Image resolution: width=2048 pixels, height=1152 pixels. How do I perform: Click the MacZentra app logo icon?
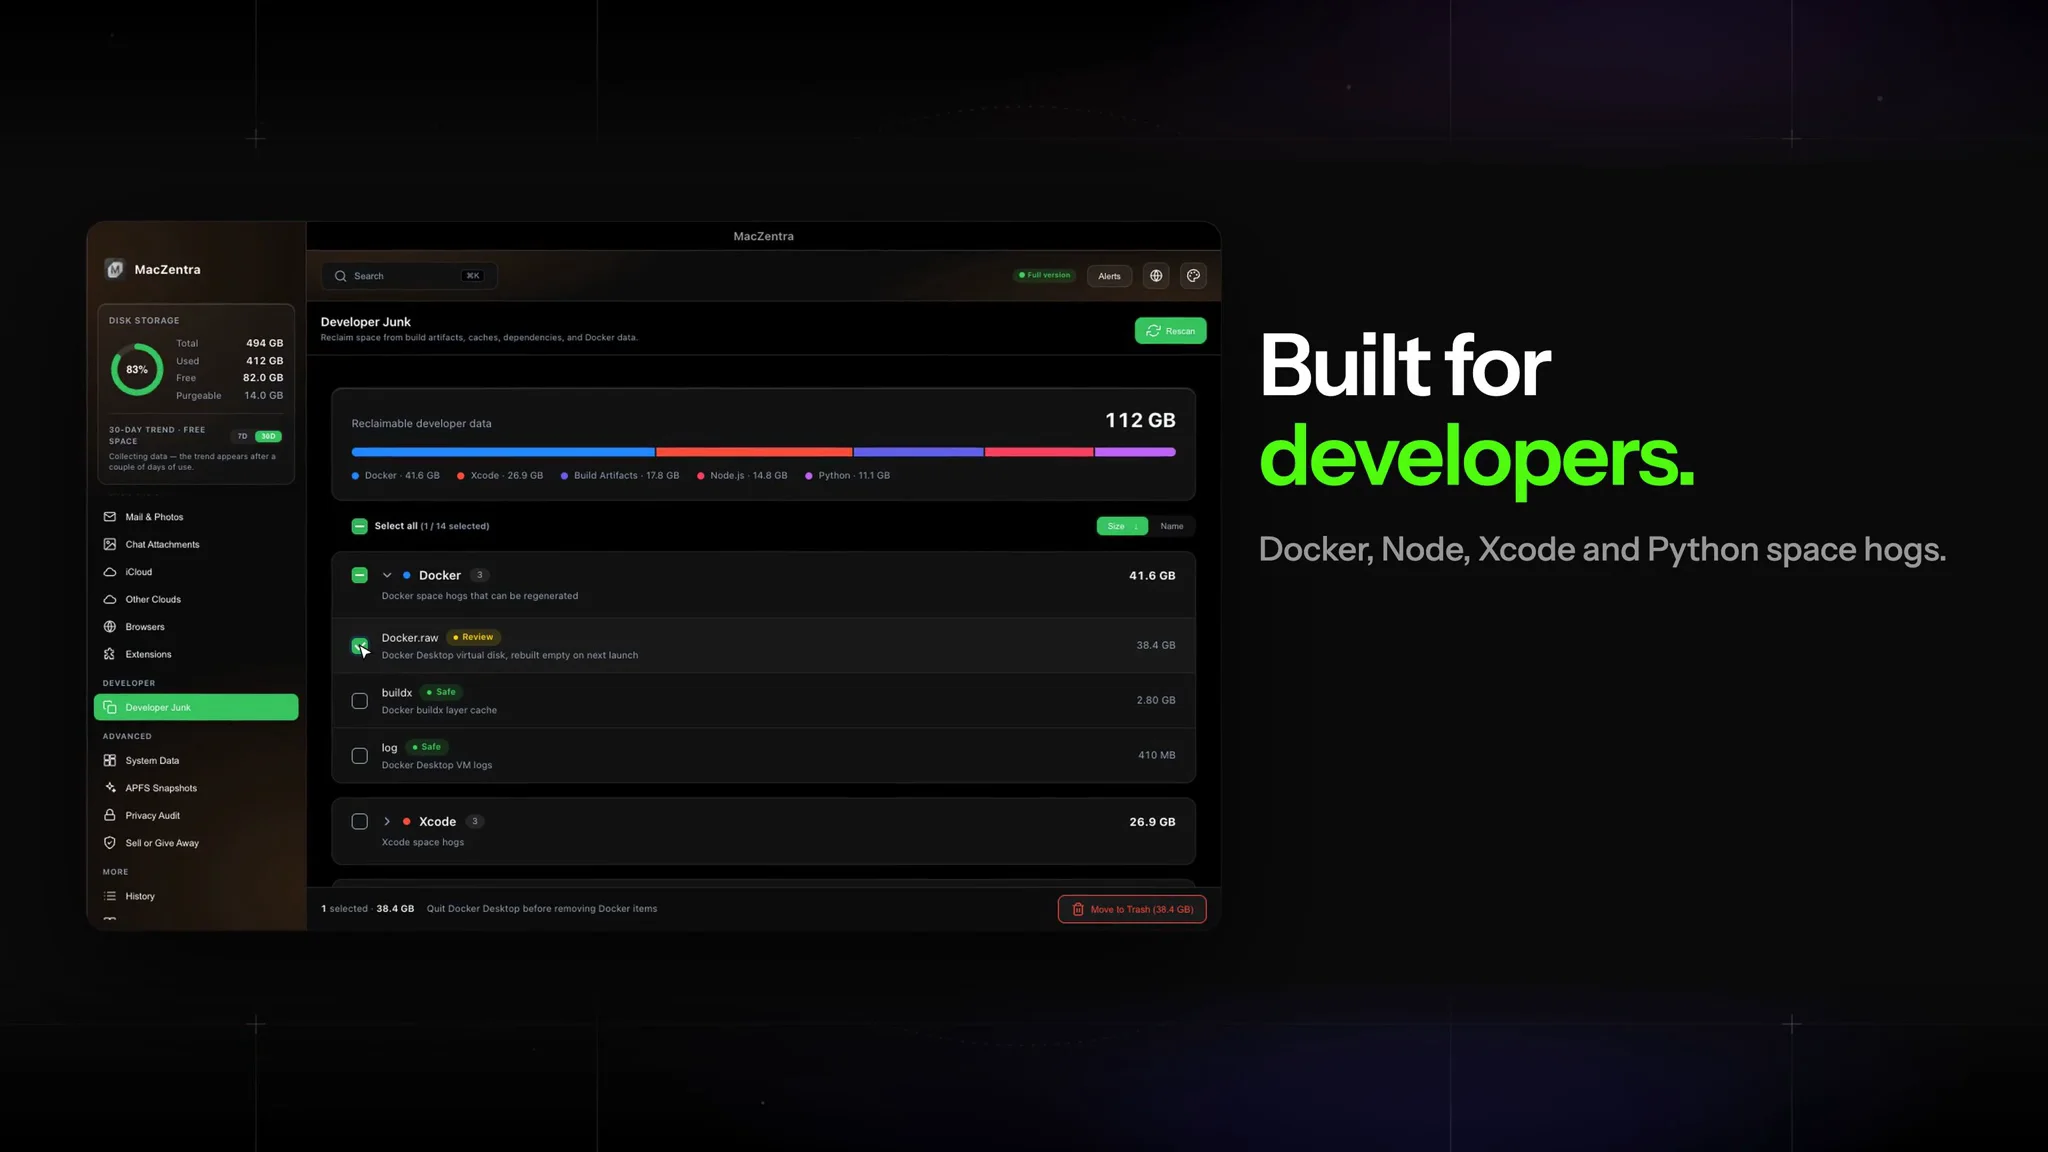[x=115, y=269]
